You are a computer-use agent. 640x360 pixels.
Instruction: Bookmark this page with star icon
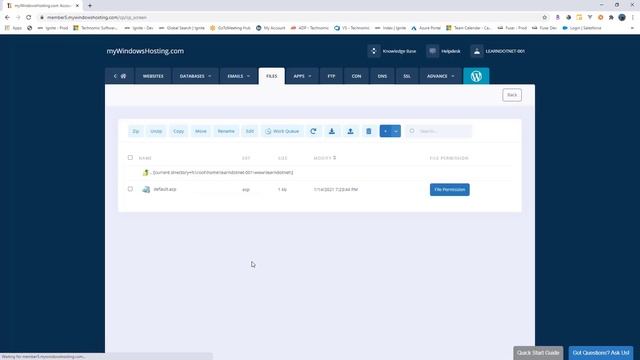pos(544,17)
